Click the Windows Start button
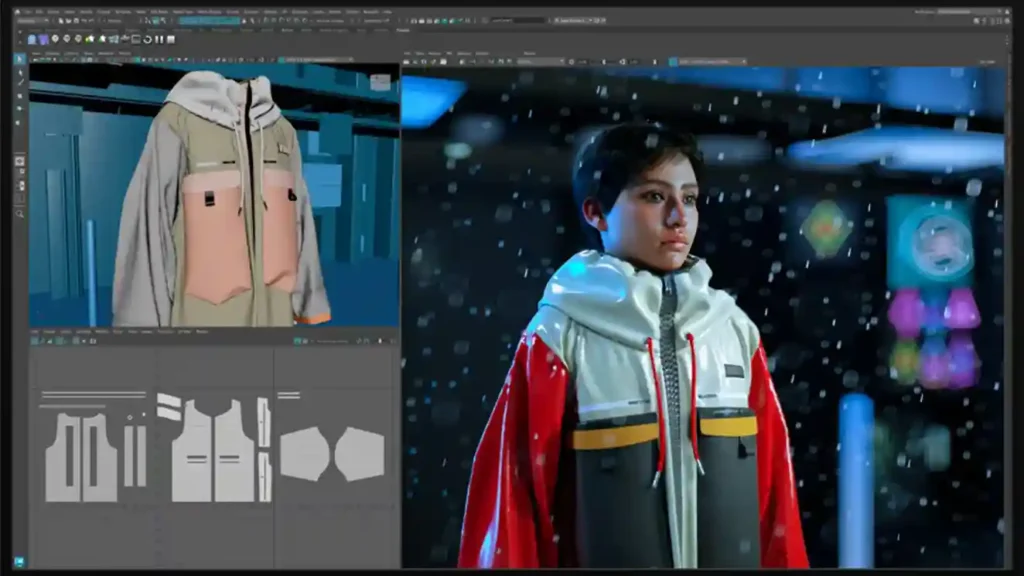The width and height of the screenshot is (1024, 576). click(x=20, y=561)
